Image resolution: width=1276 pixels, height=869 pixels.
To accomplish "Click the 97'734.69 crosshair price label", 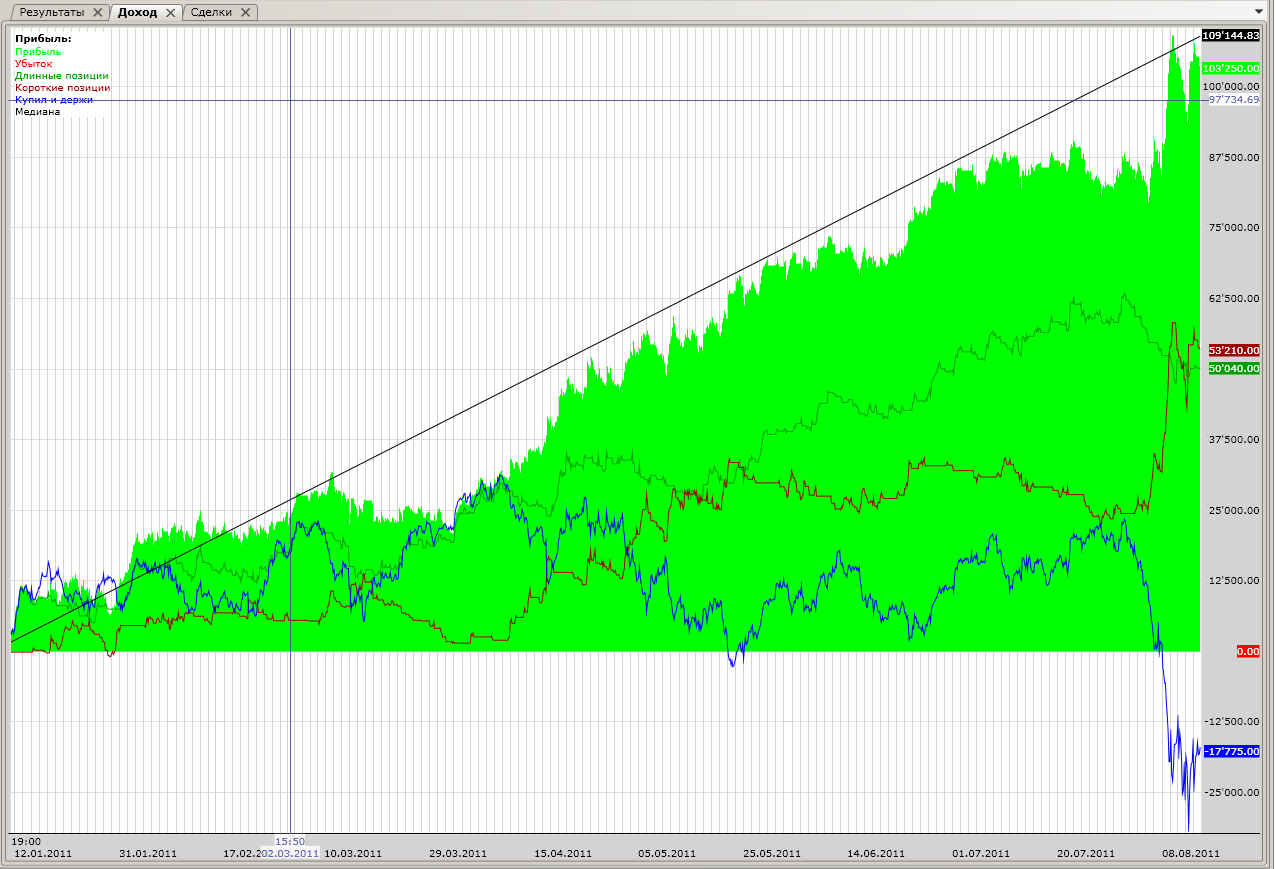I will (1234, 100).
